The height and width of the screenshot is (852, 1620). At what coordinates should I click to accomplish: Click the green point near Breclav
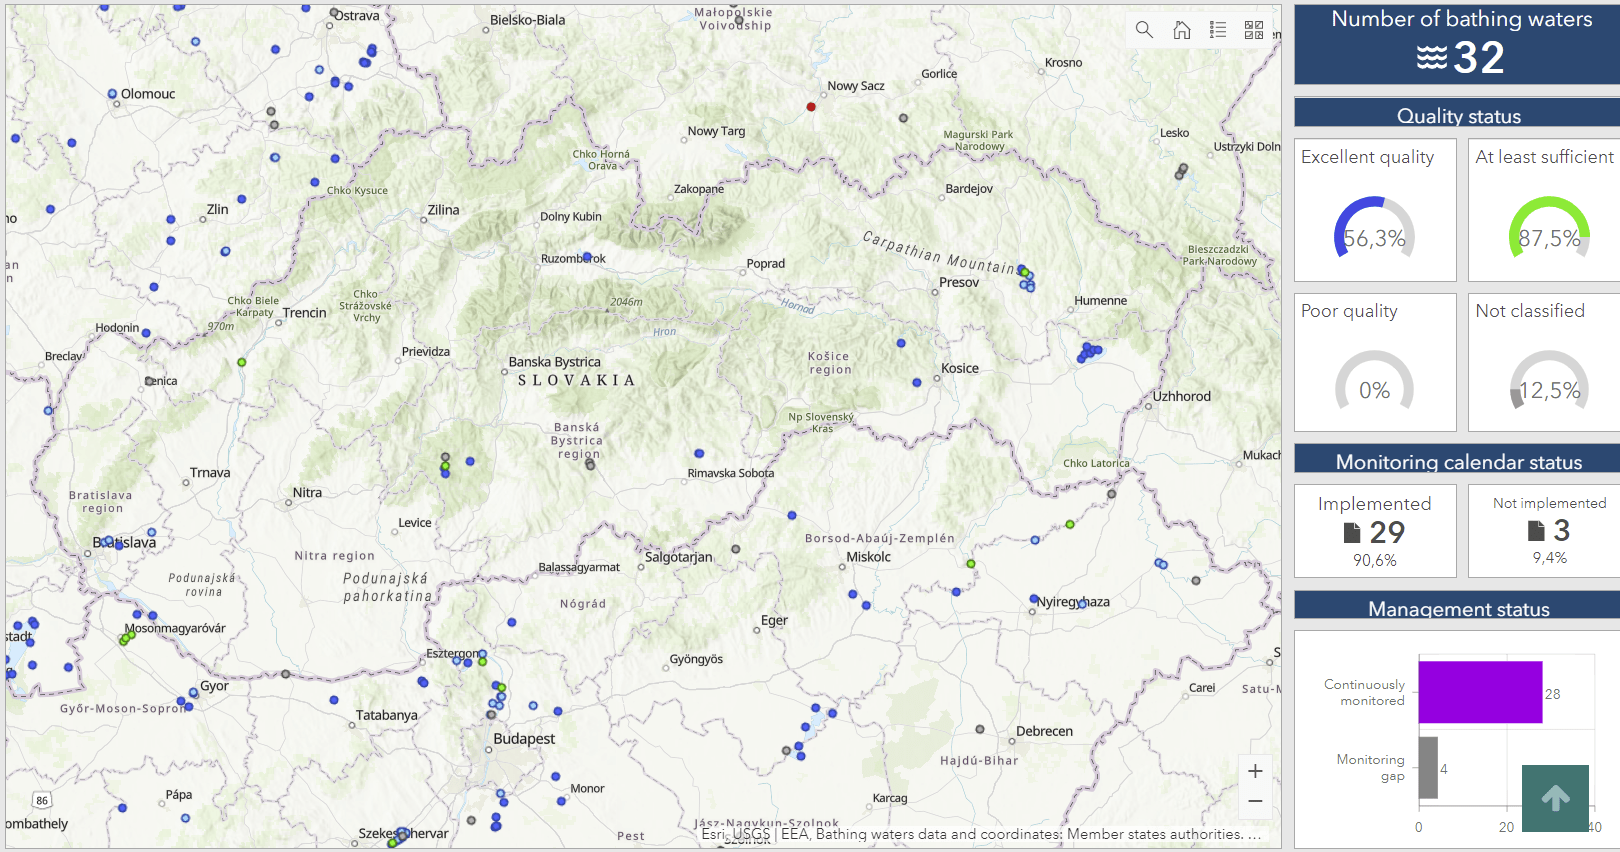click(x=242, y=362)
